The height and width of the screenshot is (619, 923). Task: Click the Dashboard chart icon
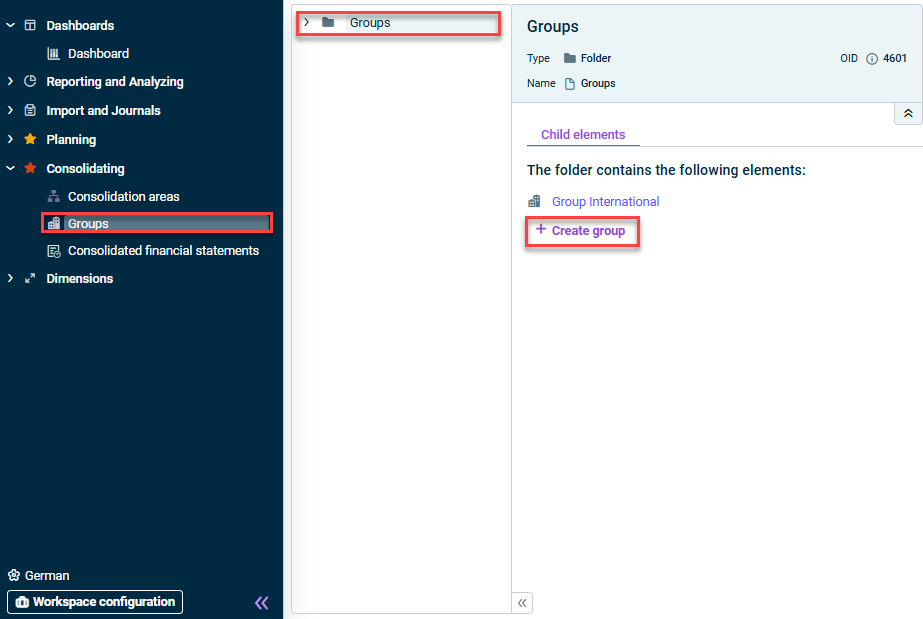(x=54, y=54)
